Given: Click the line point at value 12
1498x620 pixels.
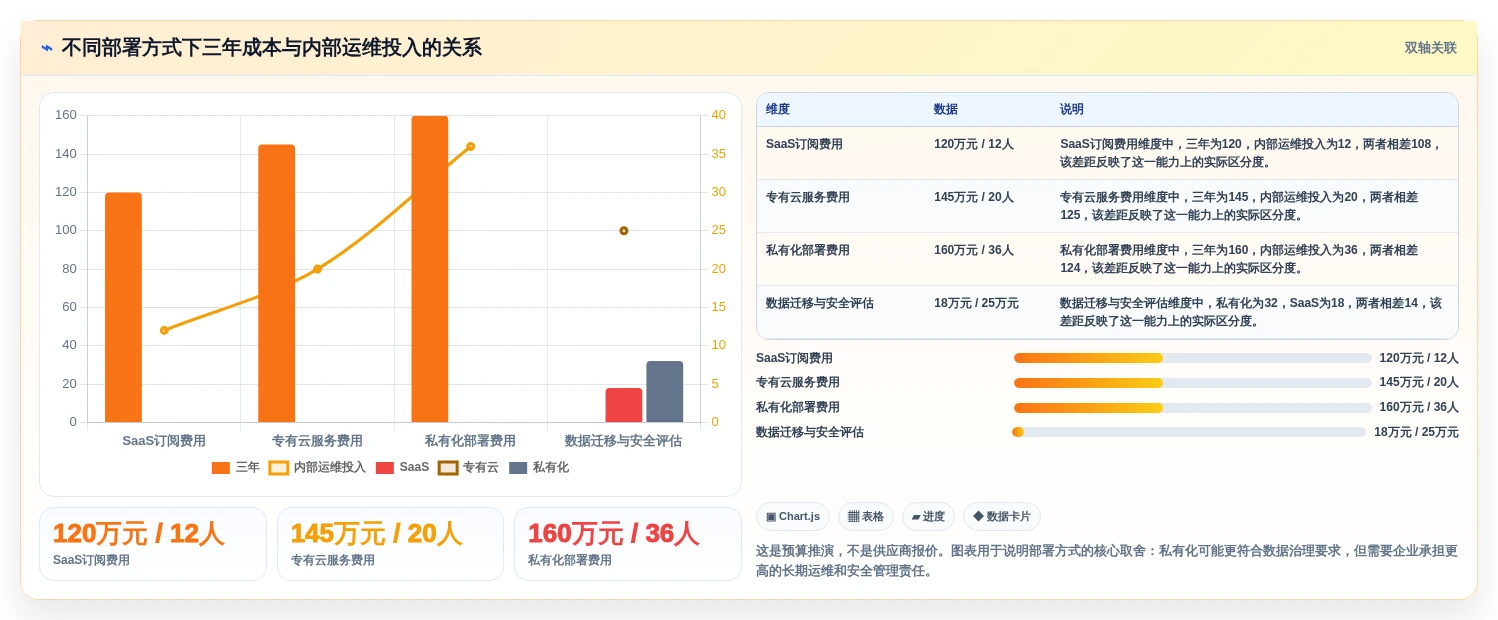Looking at the screenshot, I should pyautogui.click(x=164, y=330).
